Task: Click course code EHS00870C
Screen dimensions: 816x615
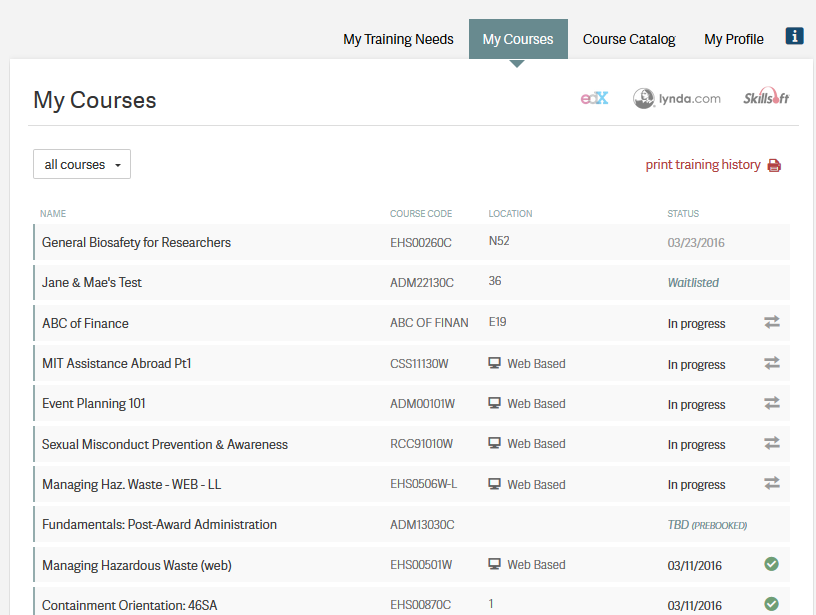Action: coord(420,605)
